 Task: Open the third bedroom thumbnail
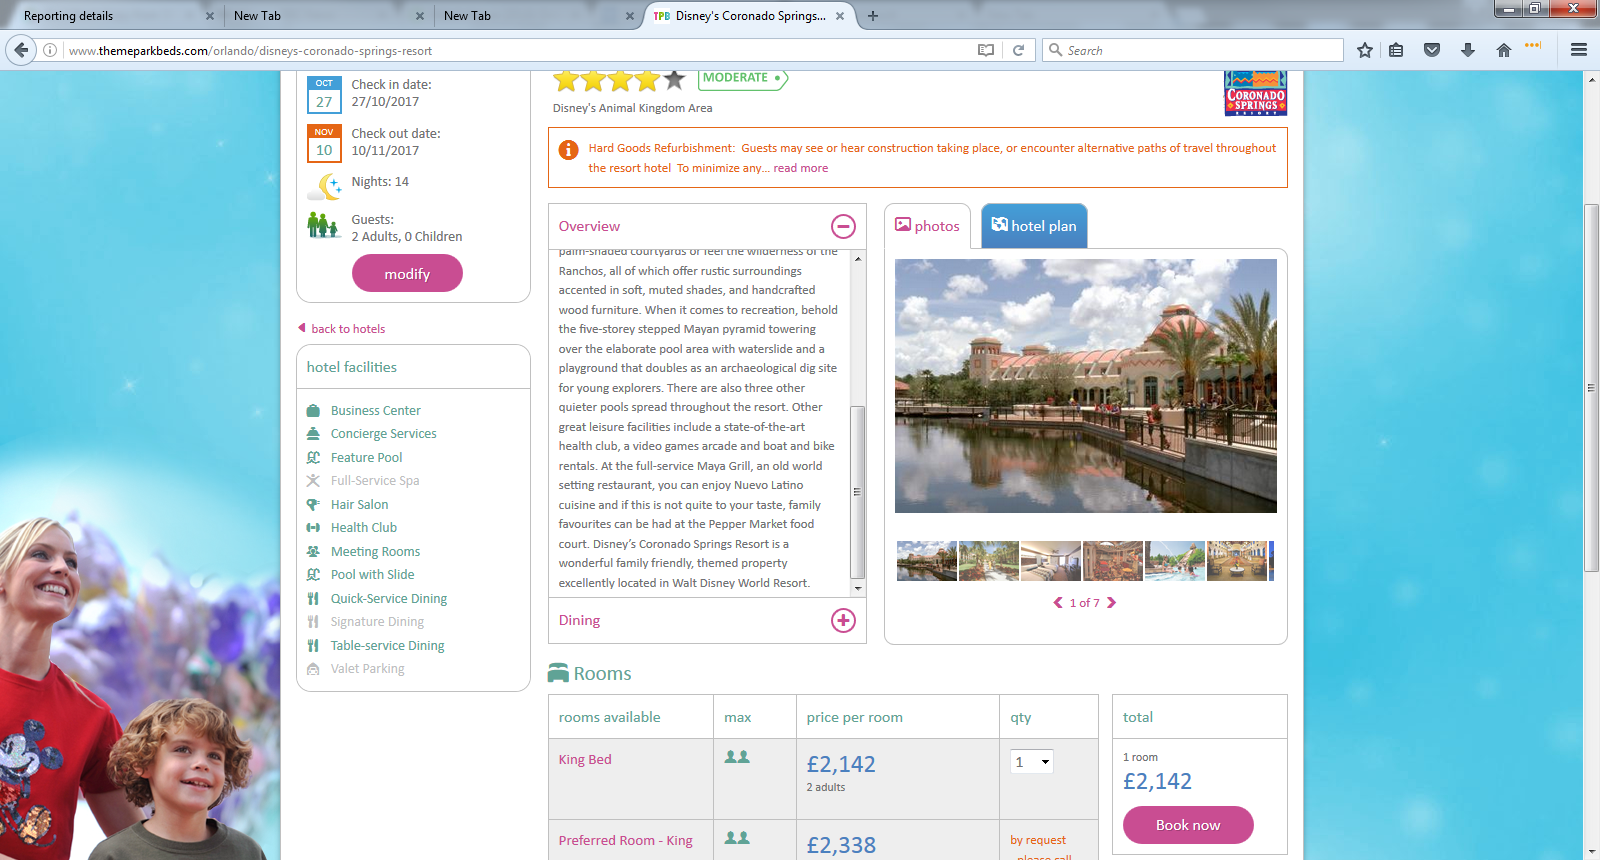[x=1051, y=561]
